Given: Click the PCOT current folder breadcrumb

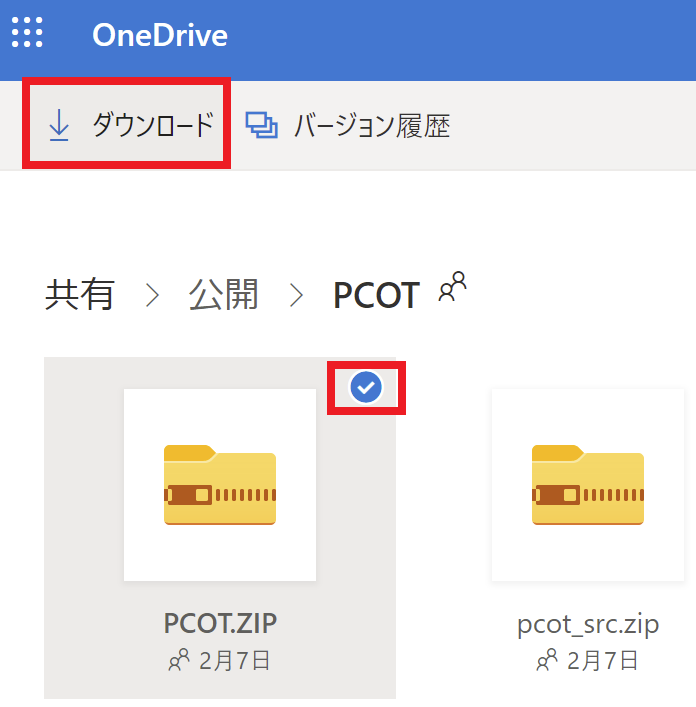Looking at the screenshot, I should 376,295.
